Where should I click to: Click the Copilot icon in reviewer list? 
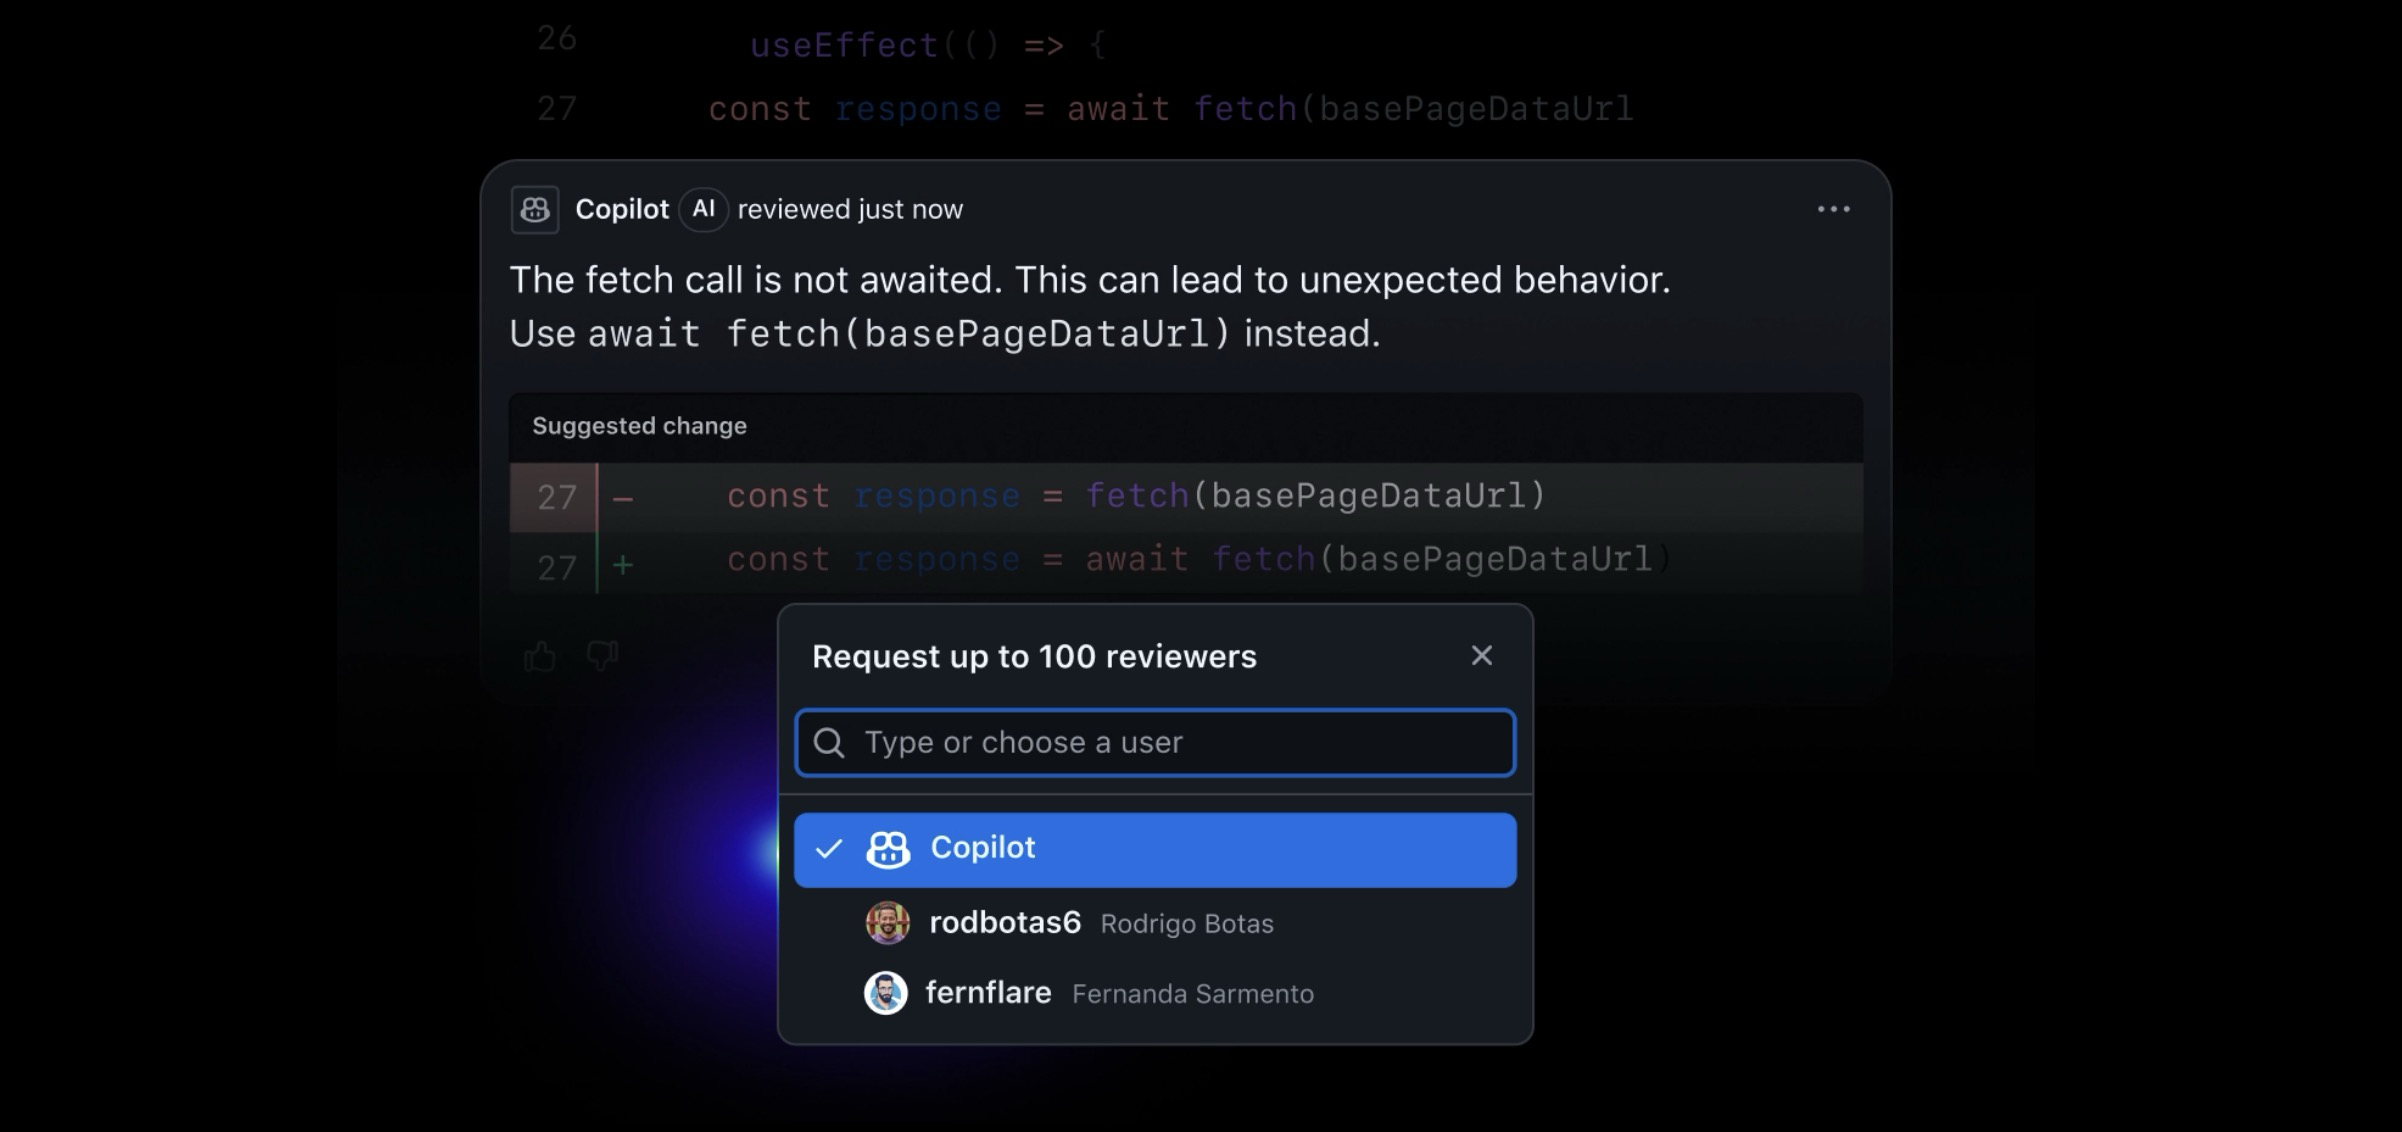[888, 849]
